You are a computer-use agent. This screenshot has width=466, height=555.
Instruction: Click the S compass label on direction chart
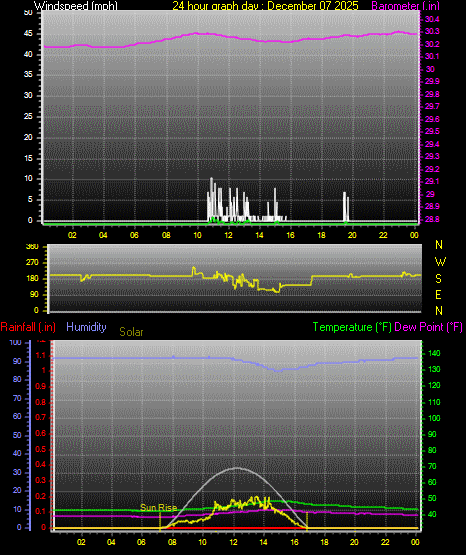[x=438, y=279]
